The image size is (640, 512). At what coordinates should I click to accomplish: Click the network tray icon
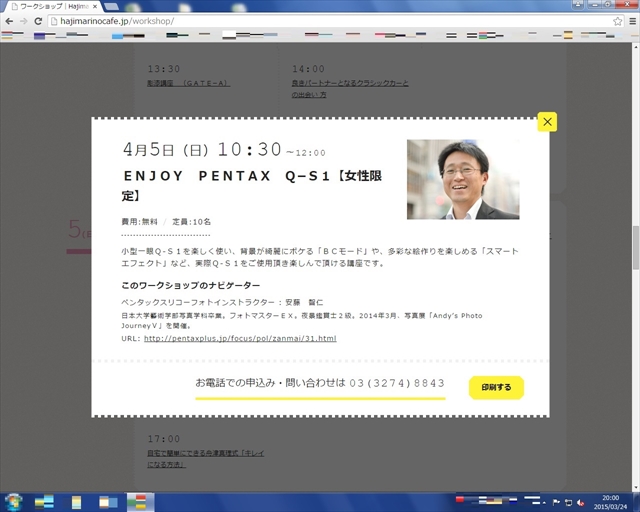568,503
